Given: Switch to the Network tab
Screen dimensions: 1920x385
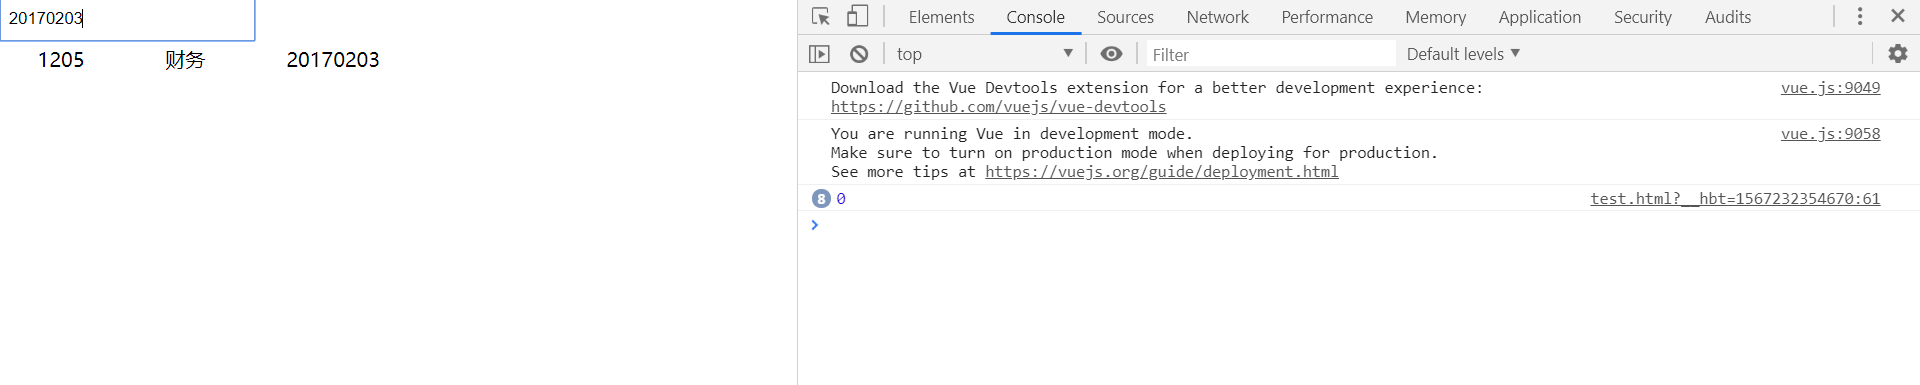Looking at the screenshot, I should (x=1217, y=17).
